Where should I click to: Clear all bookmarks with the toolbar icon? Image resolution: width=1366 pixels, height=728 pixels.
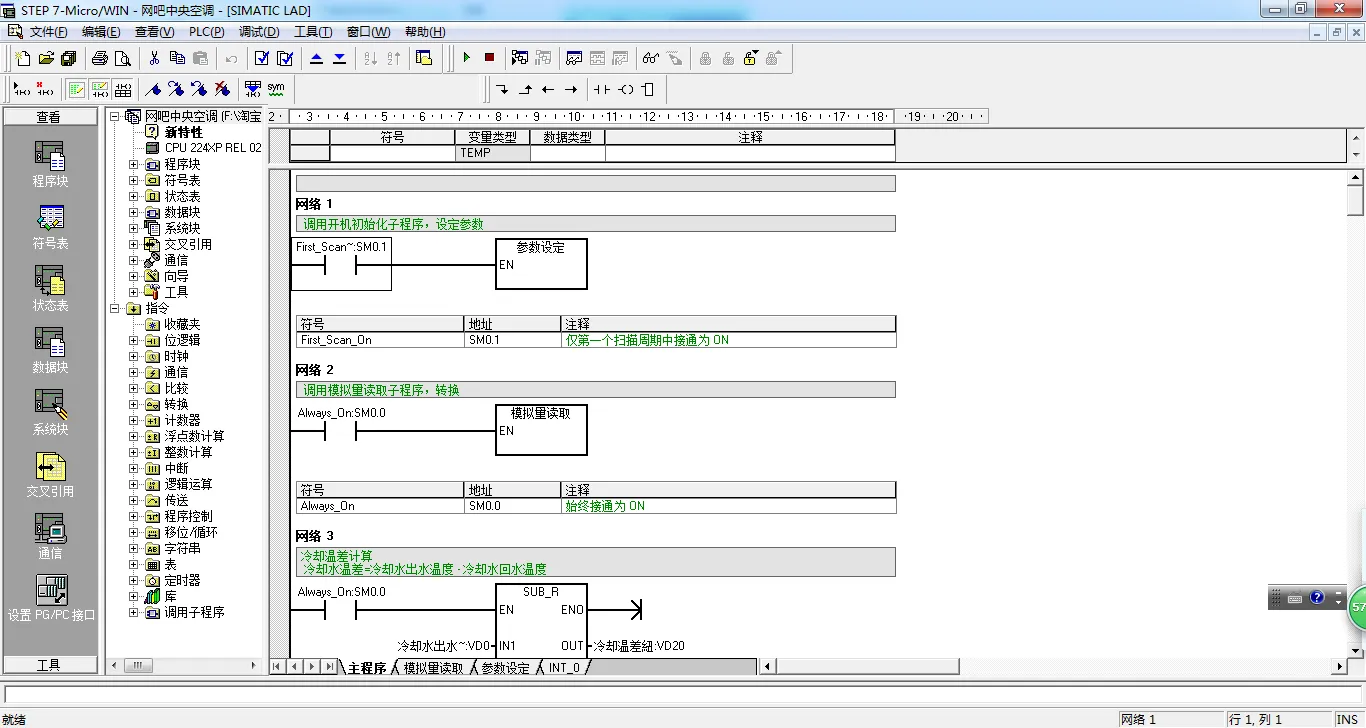pyautogui.click(x=222, y=89)
